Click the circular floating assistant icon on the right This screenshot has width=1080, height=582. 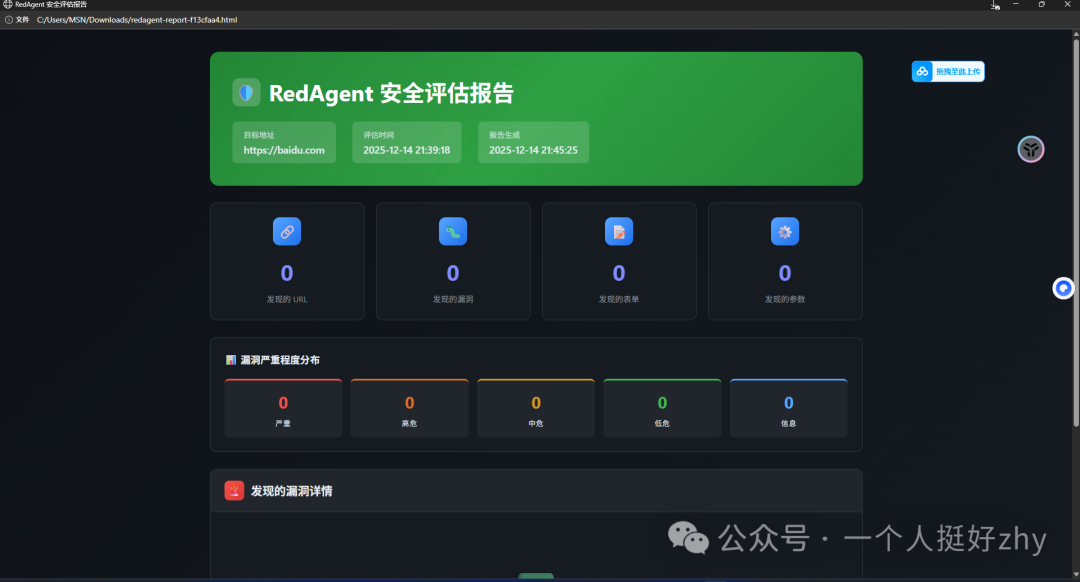point(1031,149)
